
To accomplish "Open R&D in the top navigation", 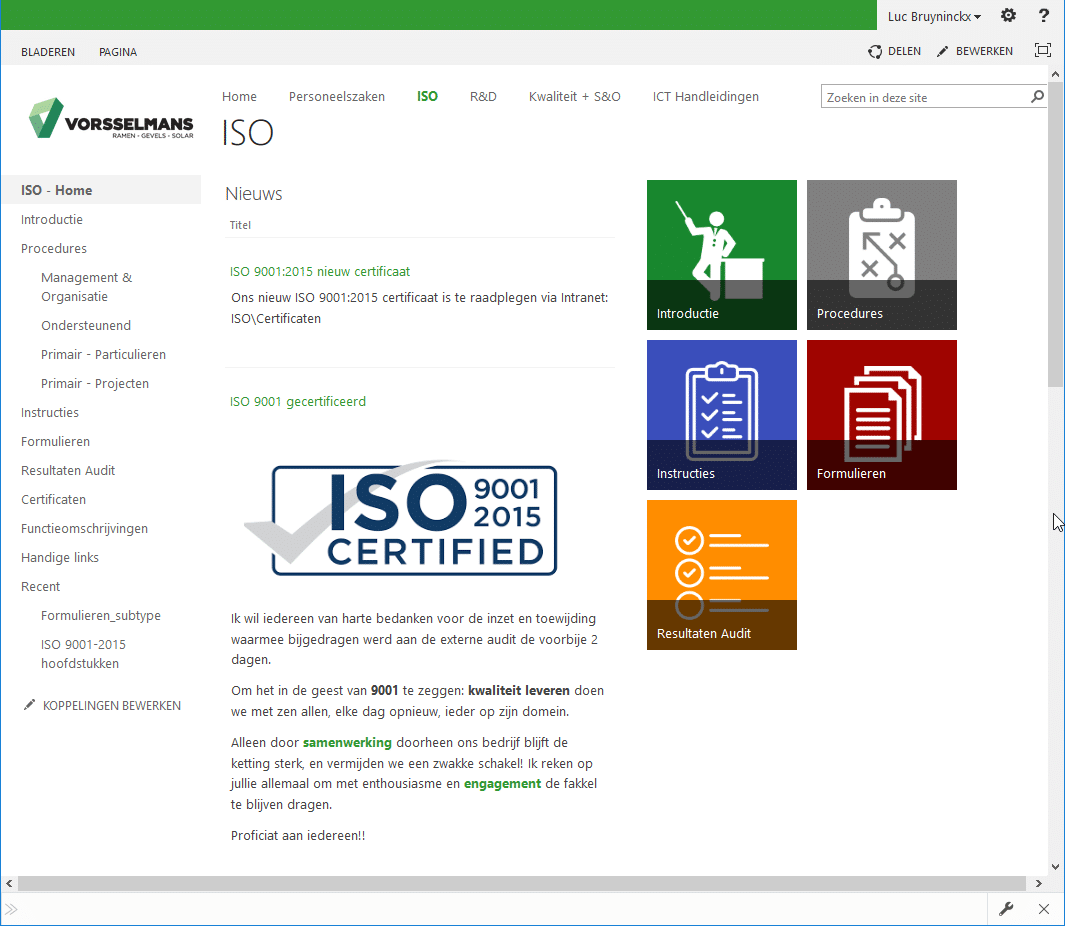I will pyautogui.click(x=483, y=96).
